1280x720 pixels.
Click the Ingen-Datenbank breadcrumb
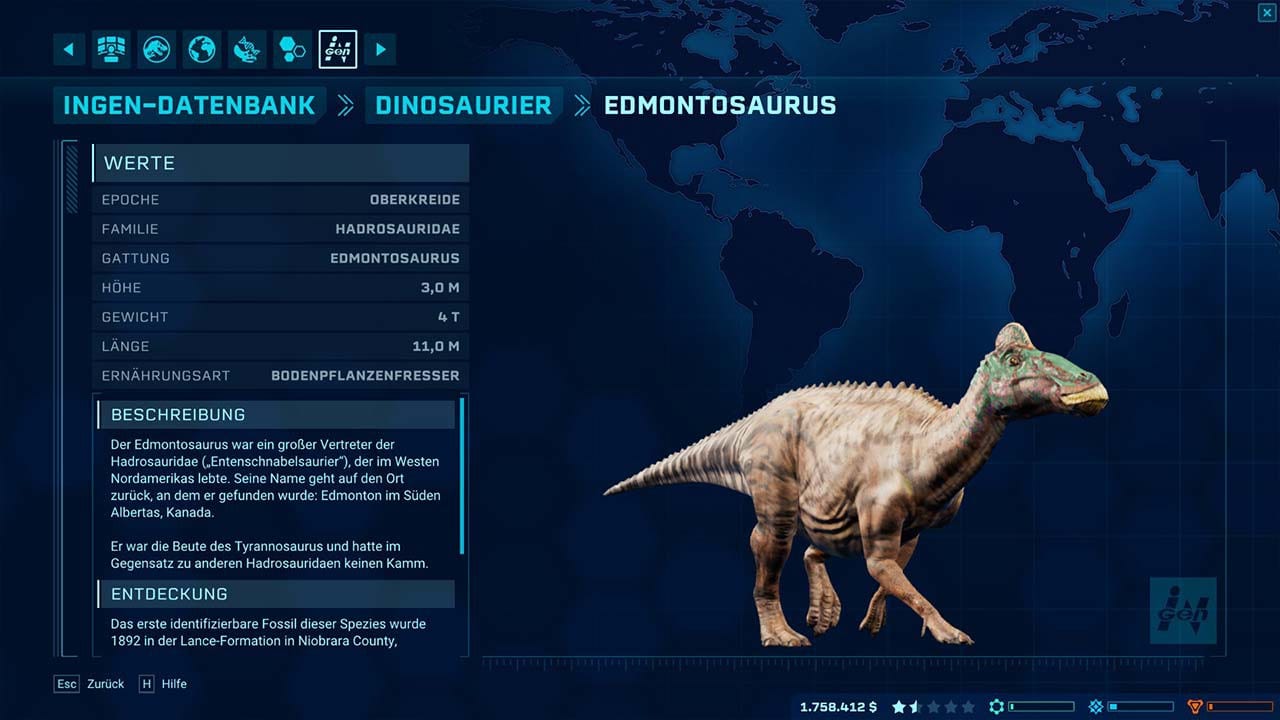(x=189, y=105)
